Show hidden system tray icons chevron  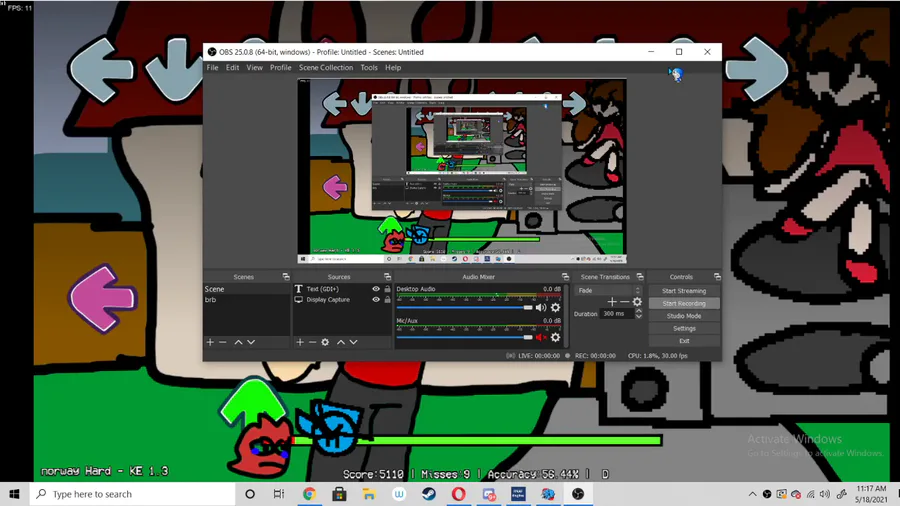coord(752,494)
